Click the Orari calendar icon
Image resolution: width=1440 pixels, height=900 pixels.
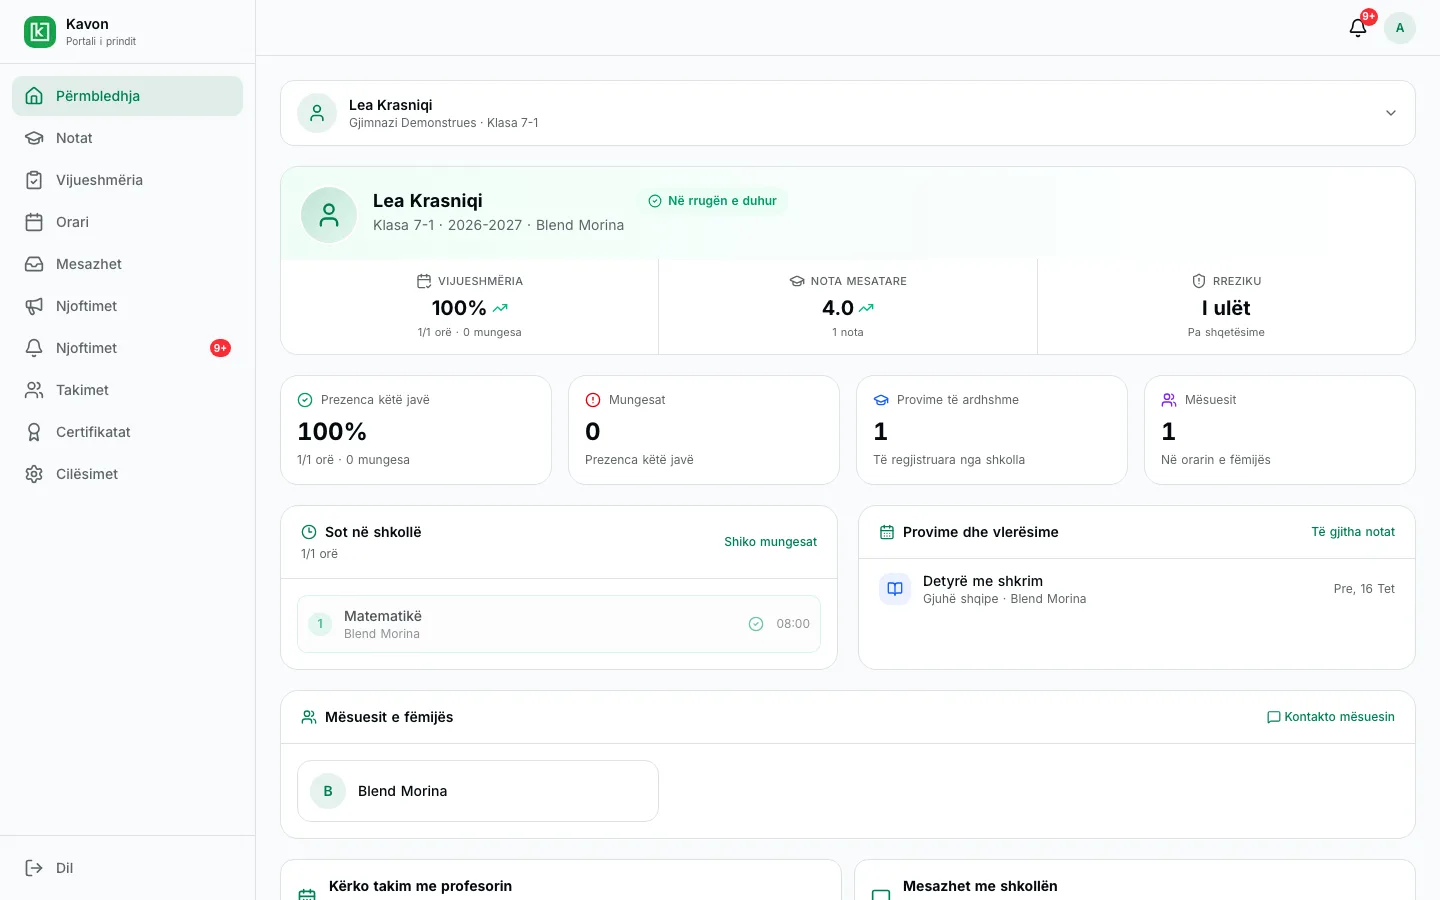(x=34, y=222)
